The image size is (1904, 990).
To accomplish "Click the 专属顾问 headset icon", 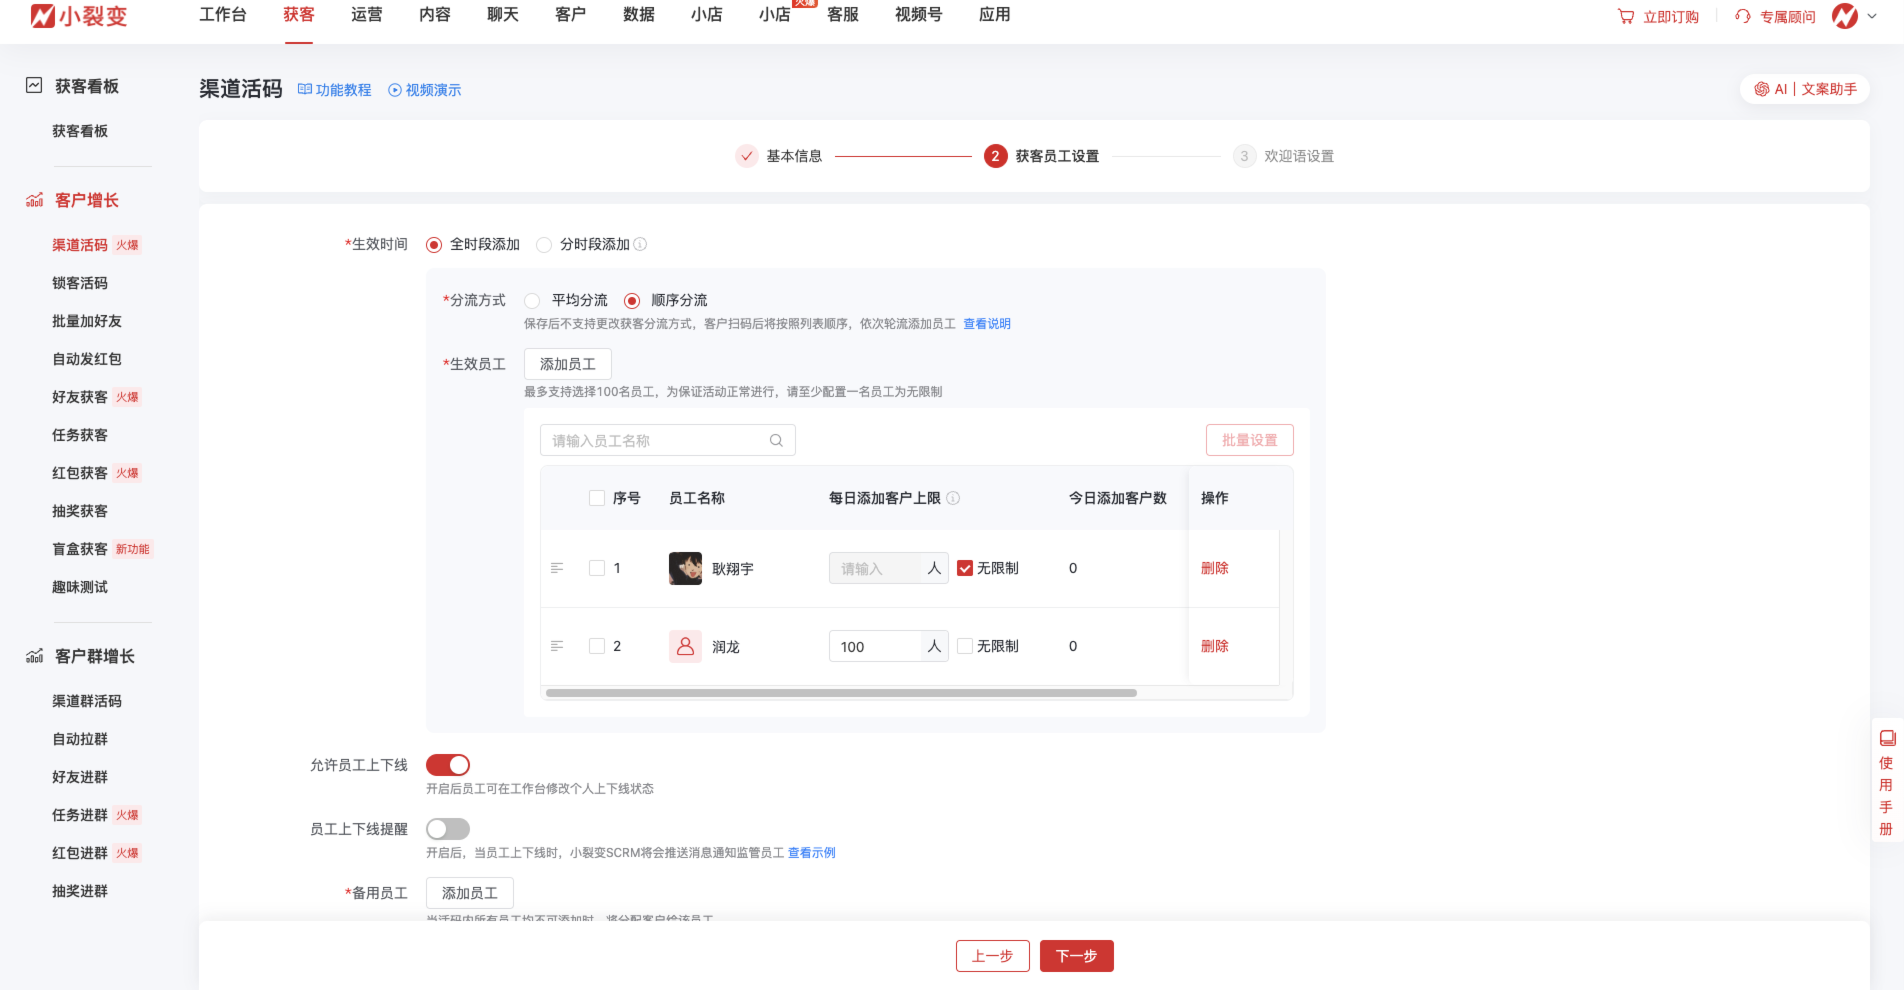I will point(1743,17).
